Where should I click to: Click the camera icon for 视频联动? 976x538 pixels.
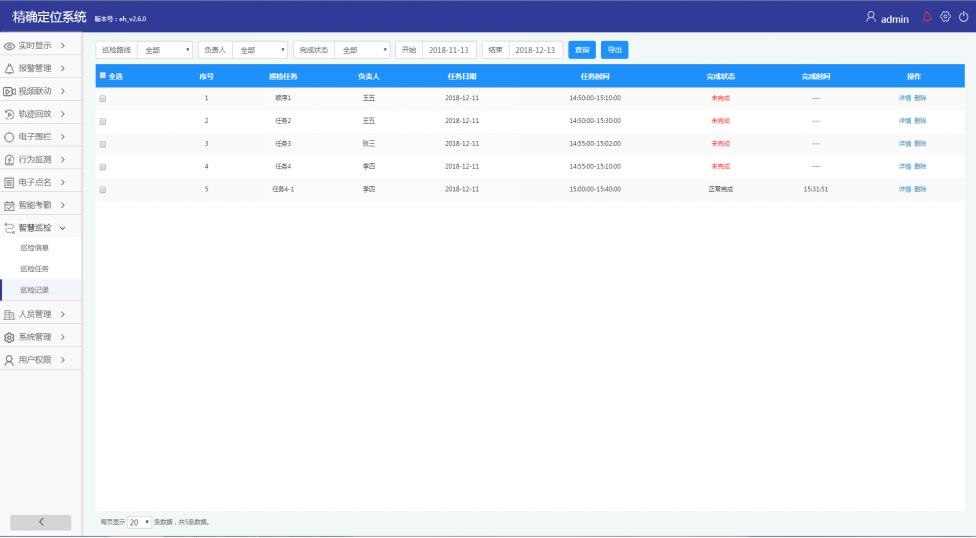tap(10, 91)
